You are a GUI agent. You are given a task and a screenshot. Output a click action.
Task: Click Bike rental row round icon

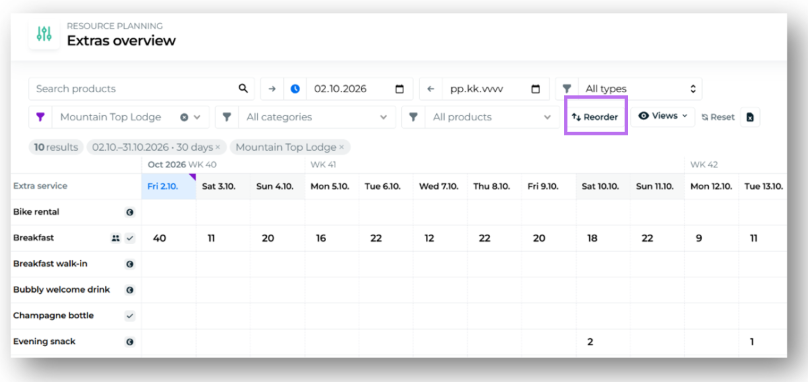coord(130,212)
